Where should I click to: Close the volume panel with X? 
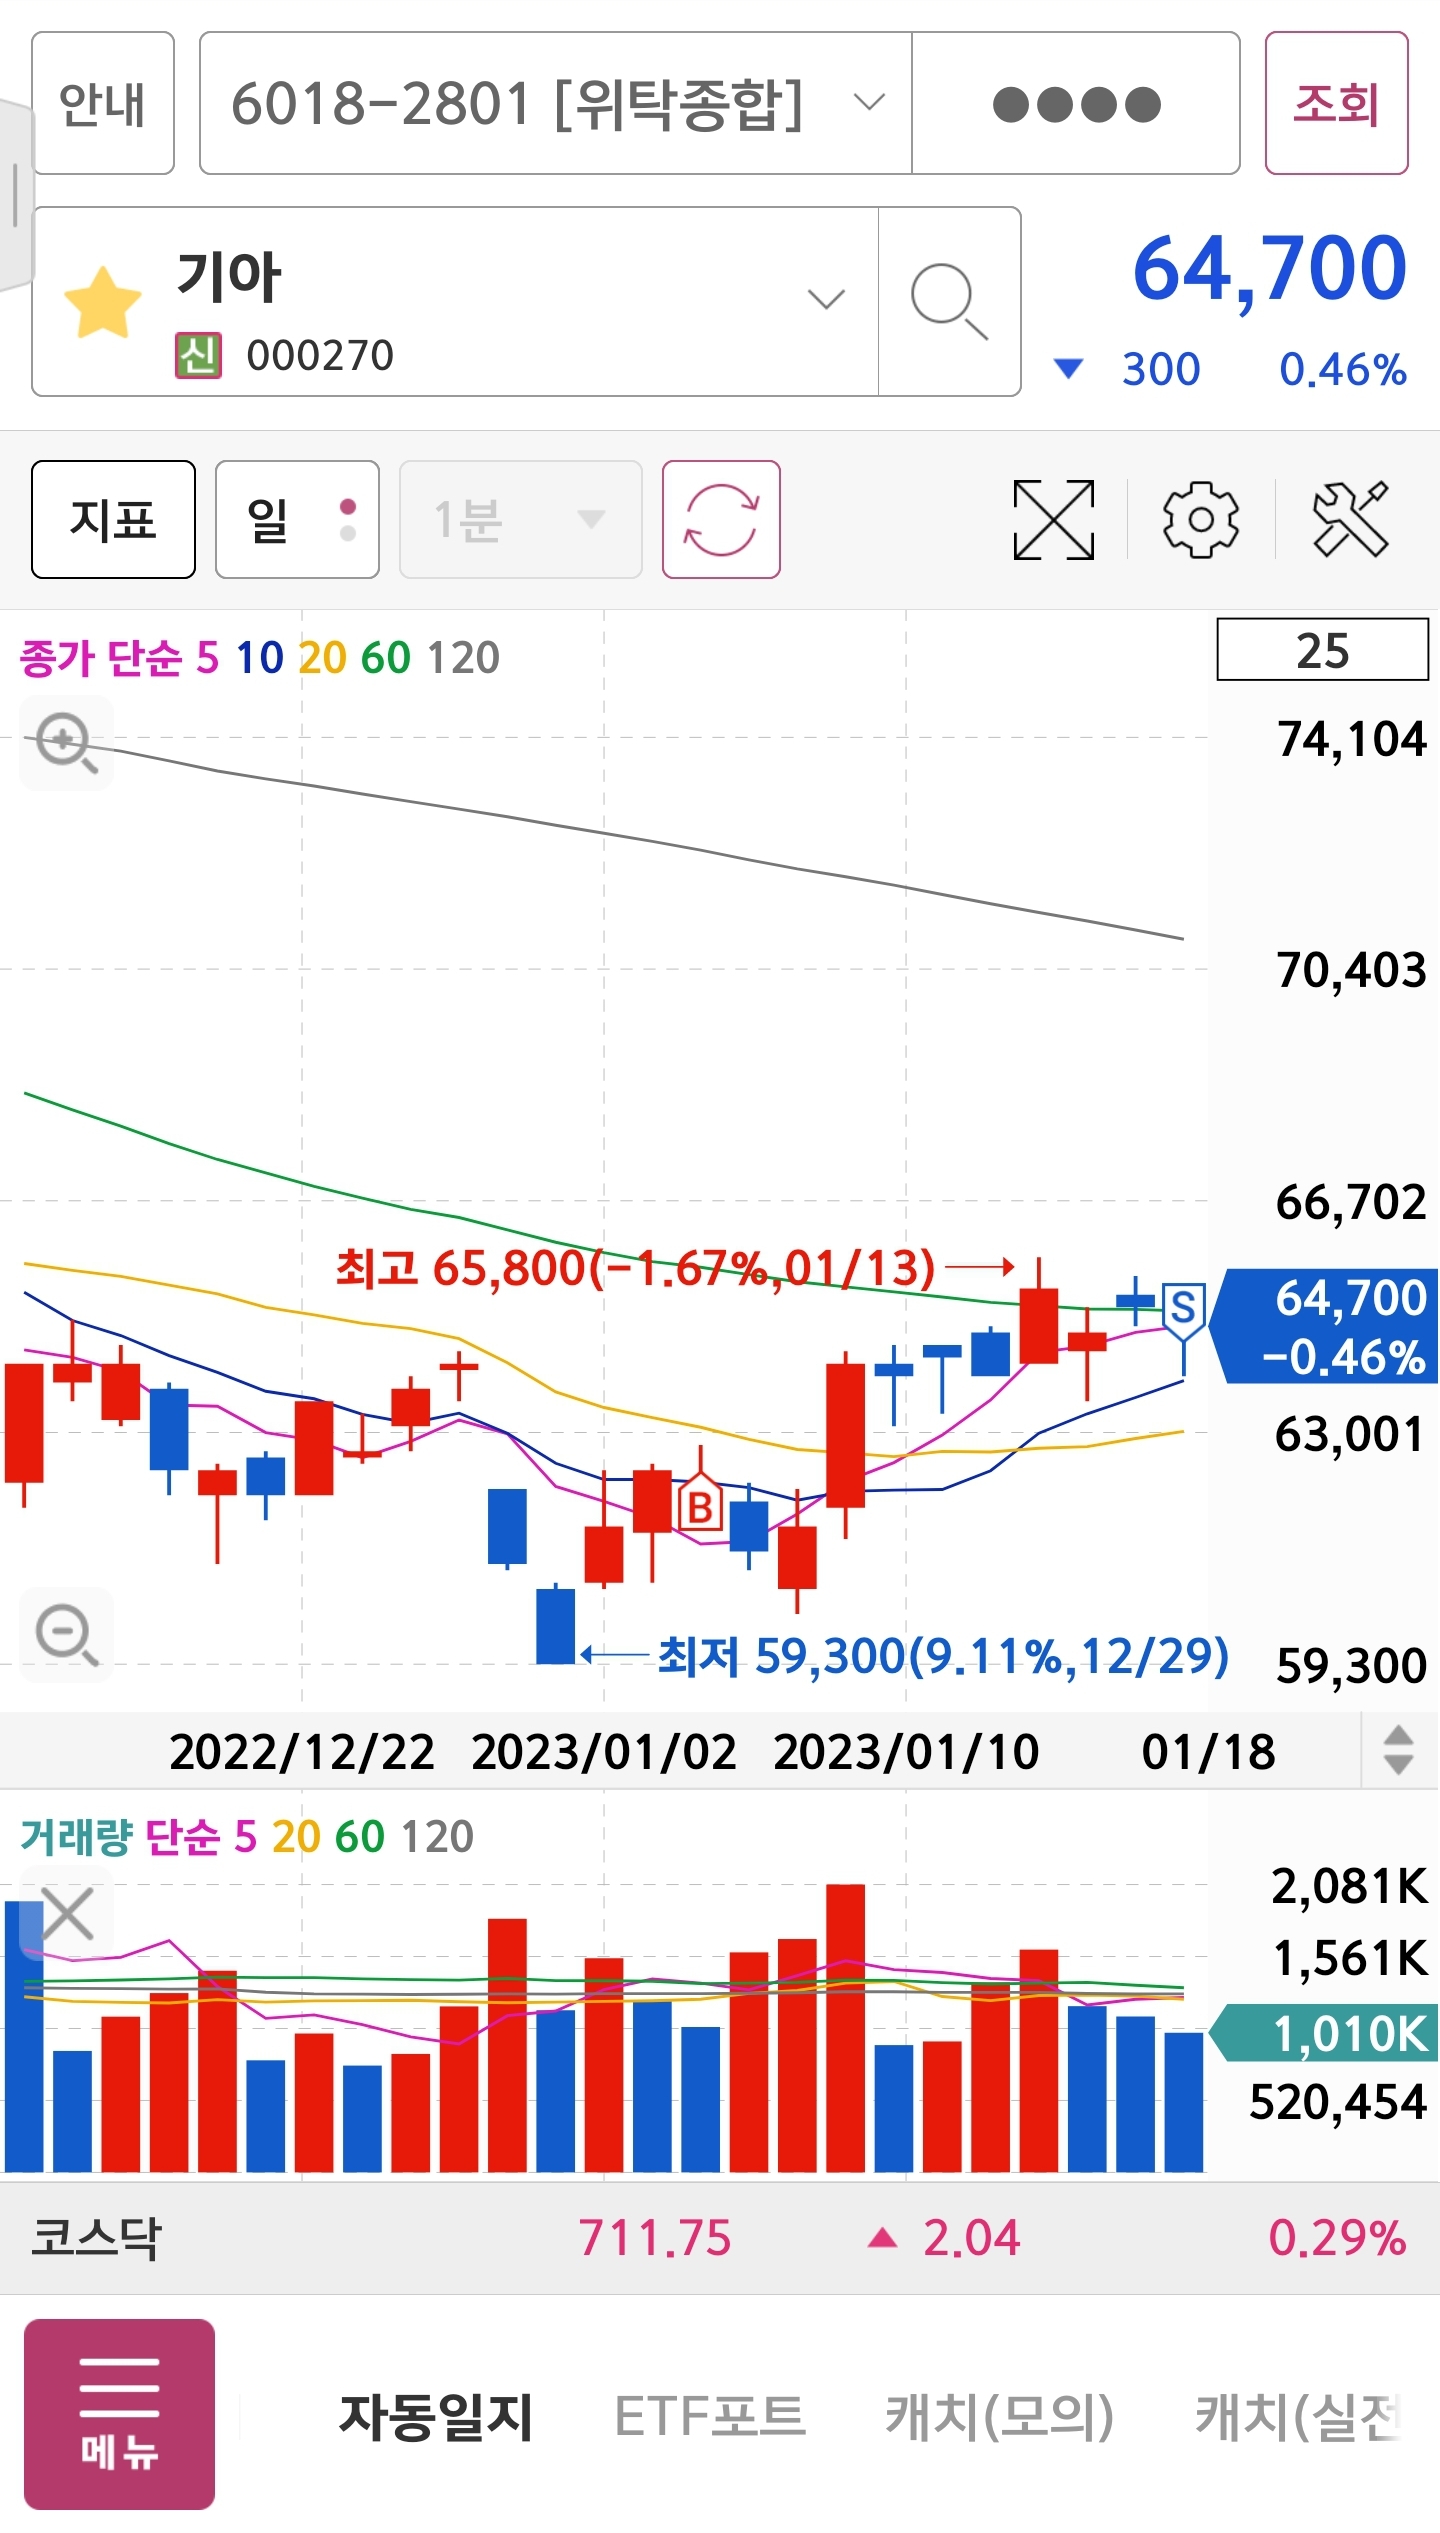67,1915
